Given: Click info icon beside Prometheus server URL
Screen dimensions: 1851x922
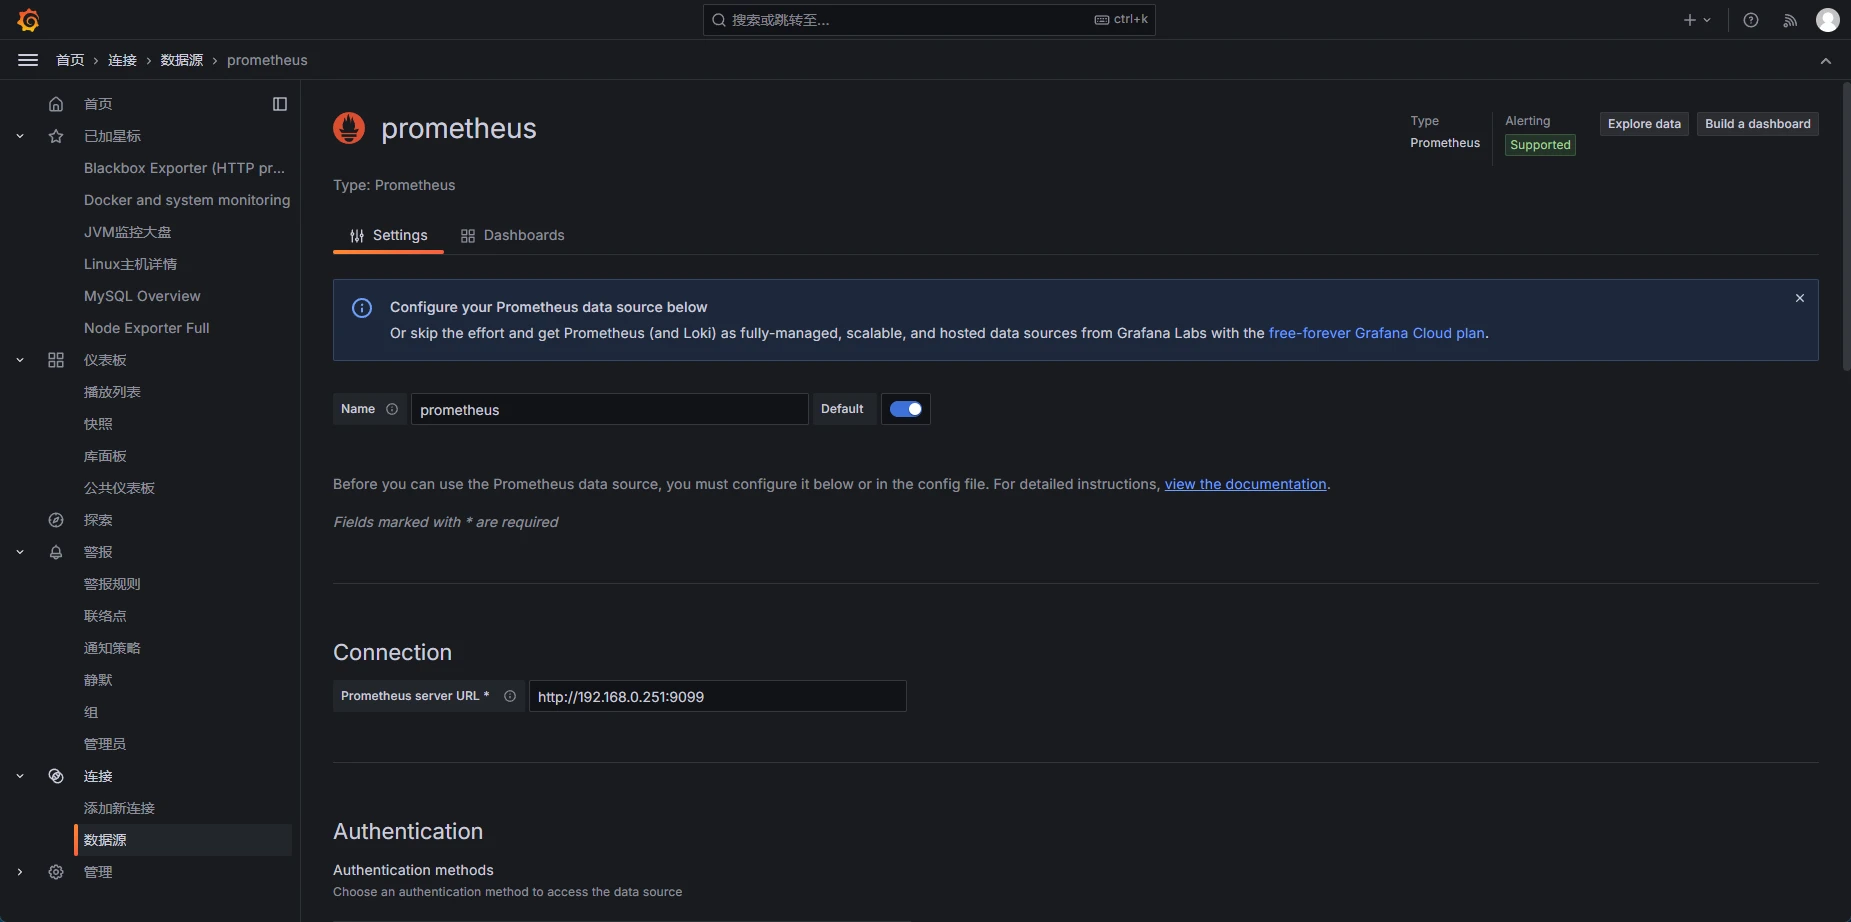Looking at the screenshot, I should click(510, 696).
